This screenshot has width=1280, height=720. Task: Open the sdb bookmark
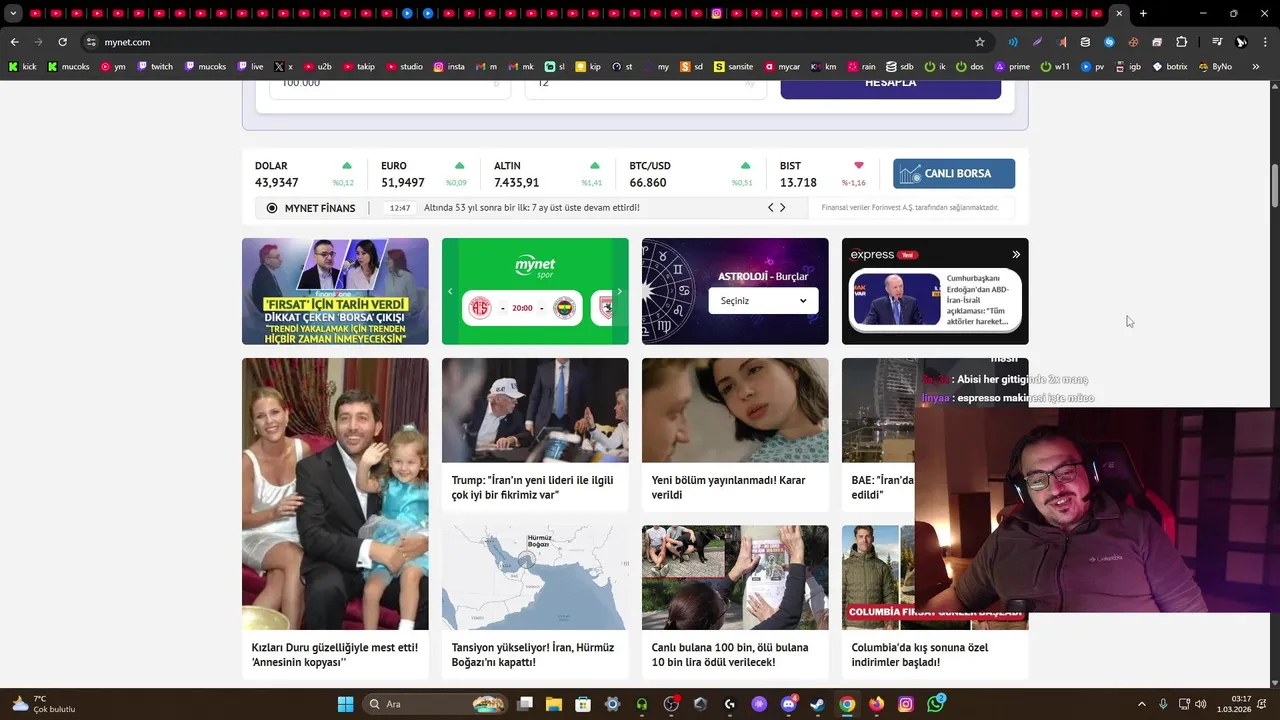coord(899,67)
